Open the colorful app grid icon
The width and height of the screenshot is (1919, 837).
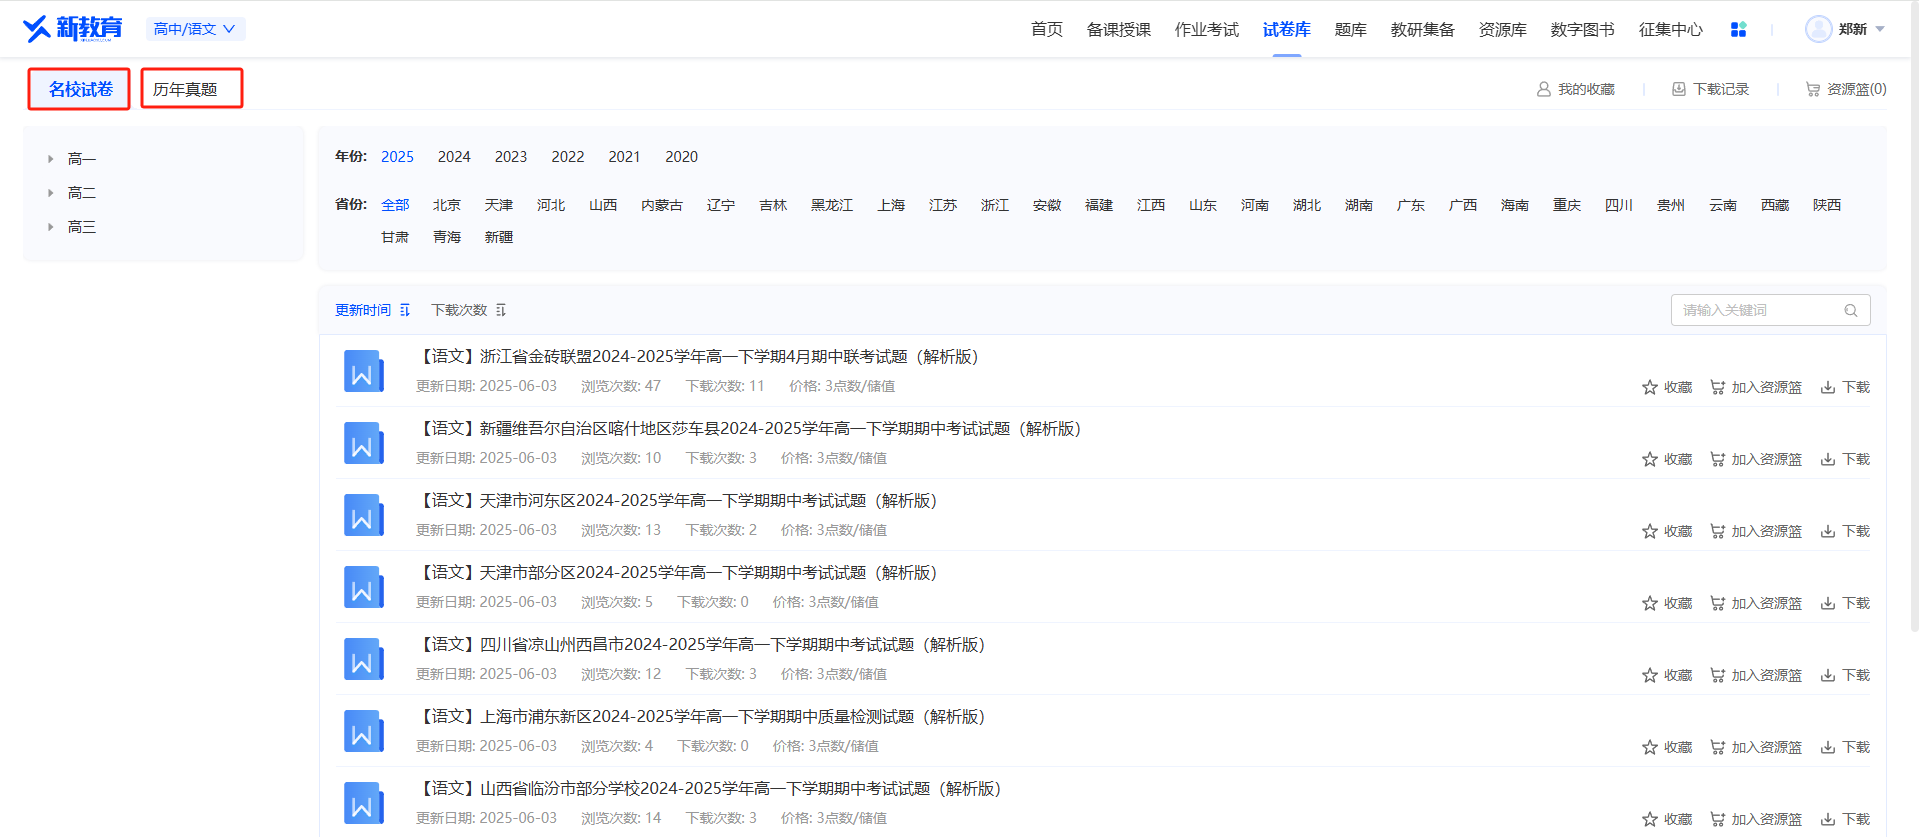1738,30
